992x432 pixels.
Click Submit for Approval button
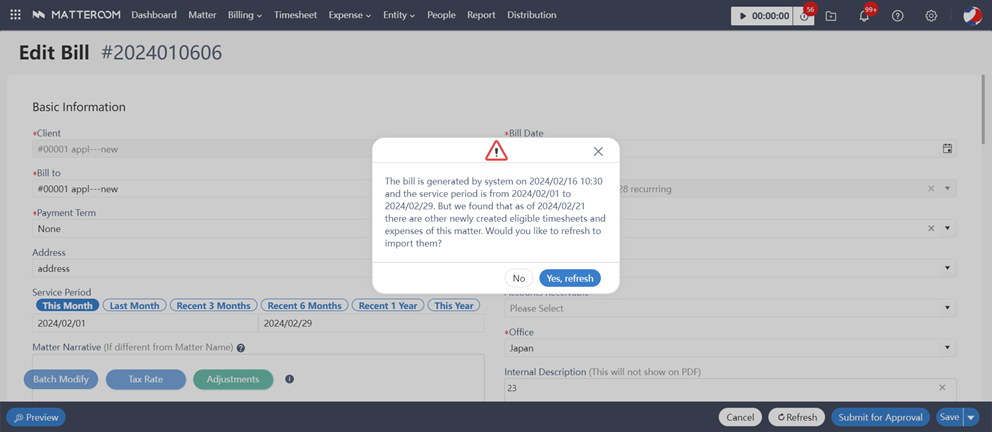880,417
